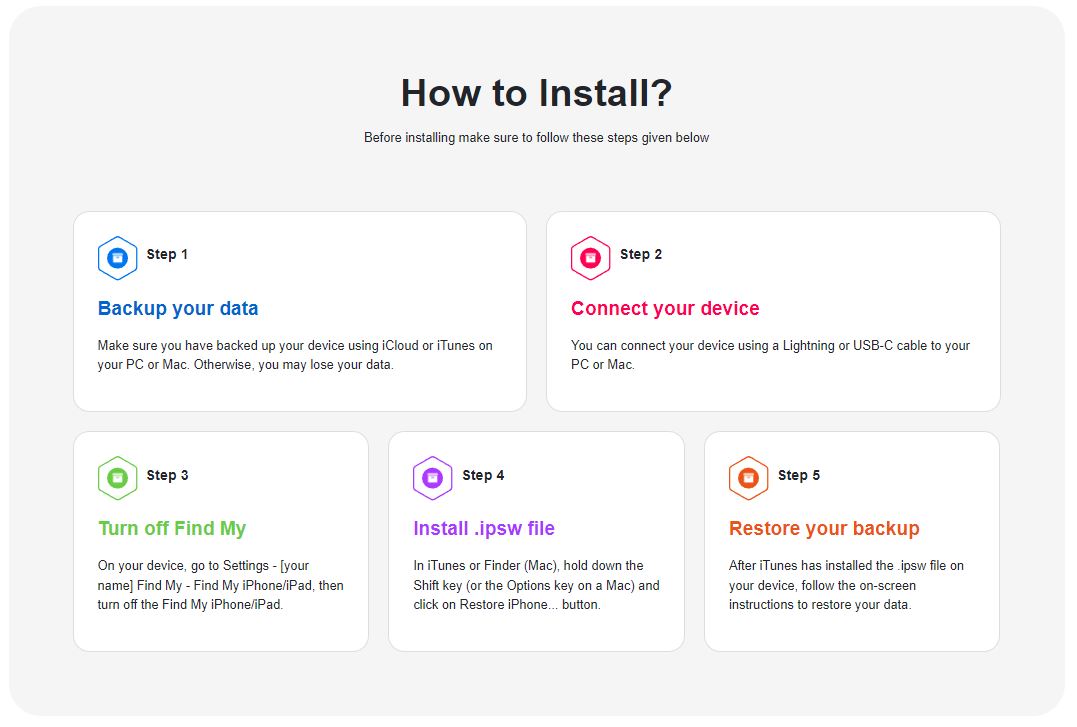Click the "Step 5" label

click(799, 475)
